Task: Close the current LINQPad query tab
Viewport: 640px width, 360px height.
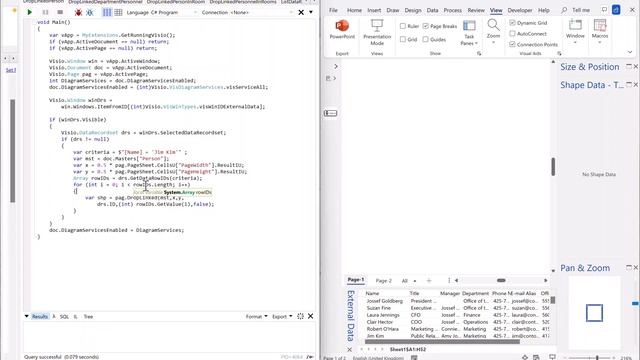Action: (301, 13)
